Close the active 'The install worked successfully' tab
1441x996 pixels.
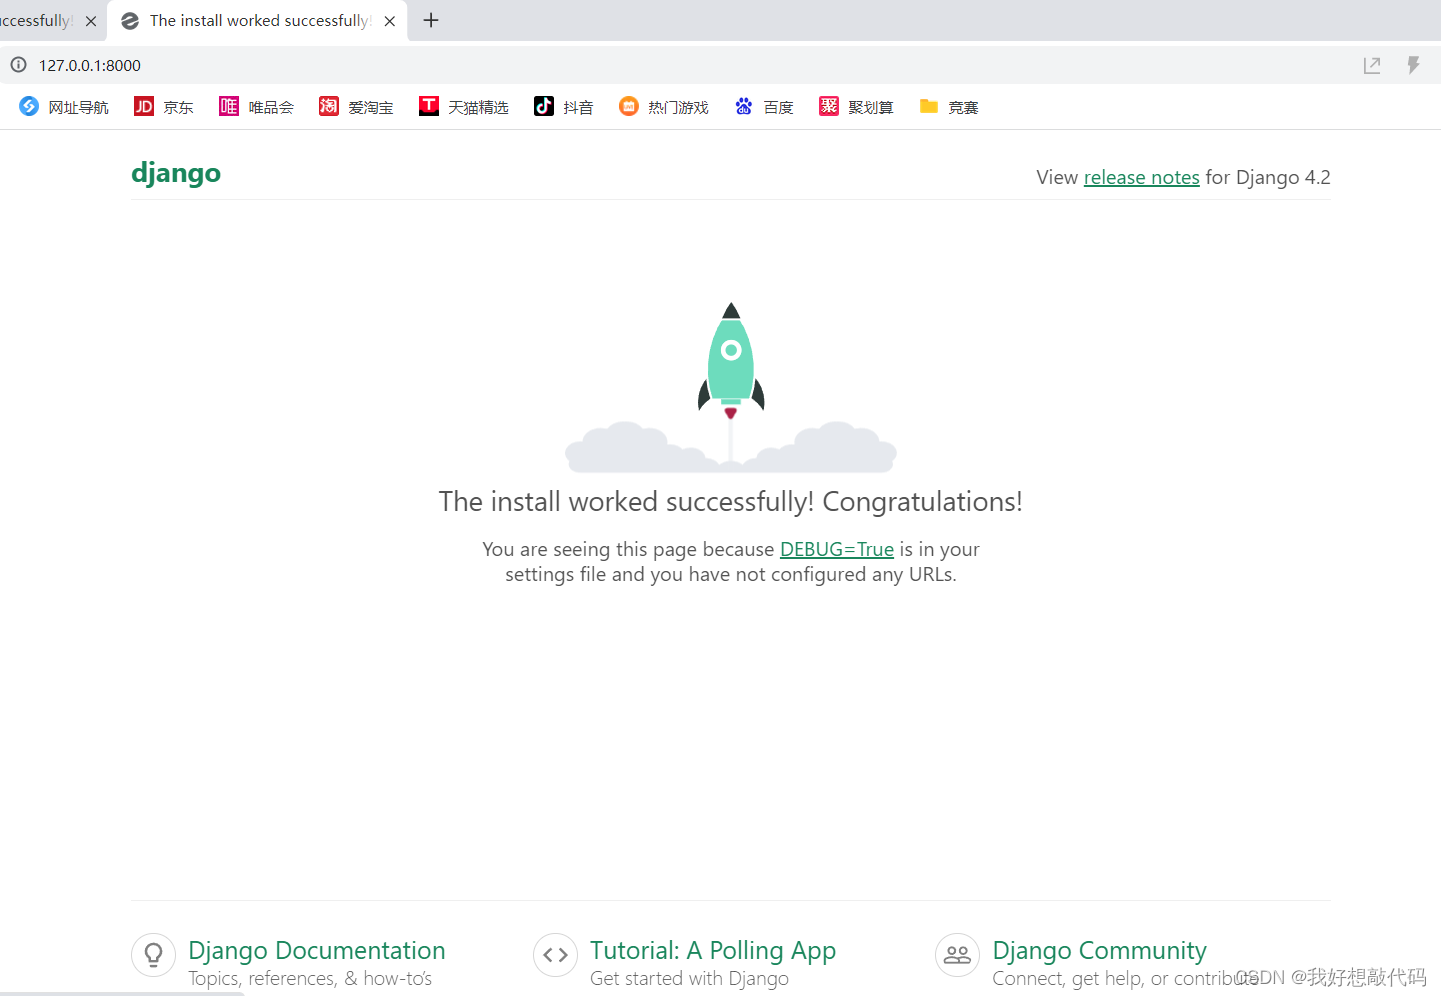(x=390, y=21)
